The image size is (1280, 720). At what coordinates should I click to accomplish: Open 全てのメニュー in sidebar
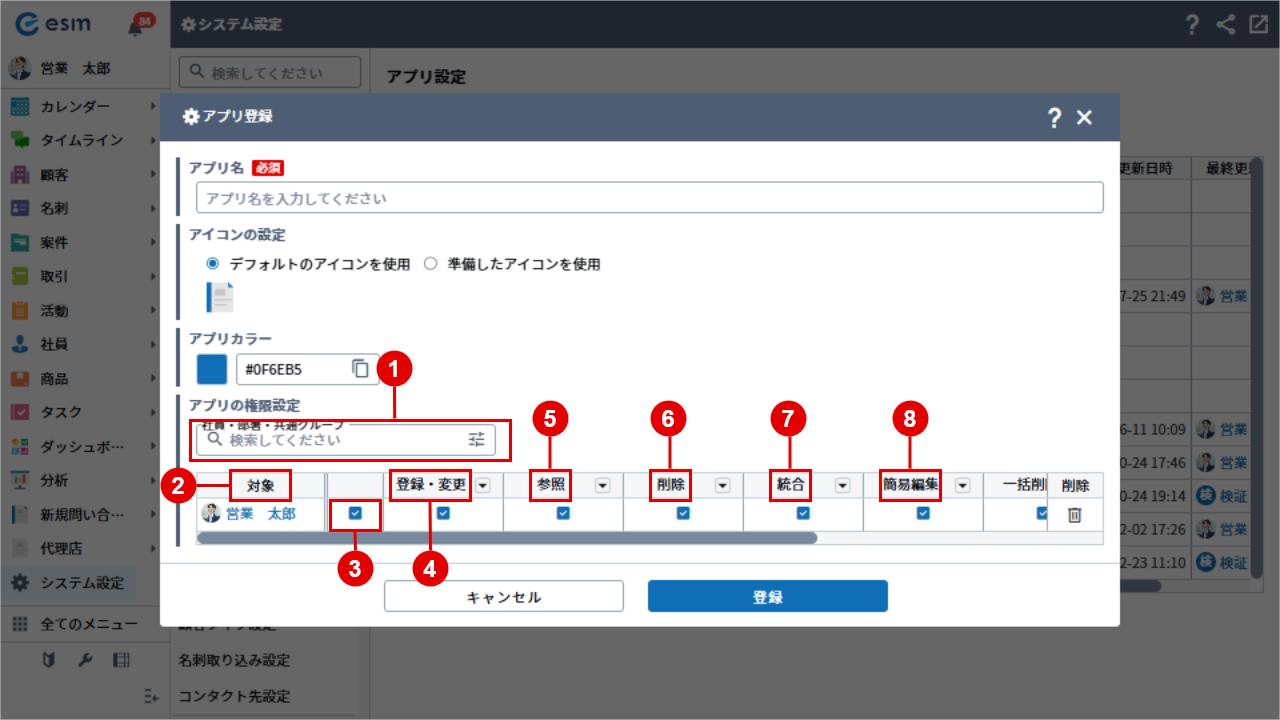pyautogui.click(x=88, y=624)
